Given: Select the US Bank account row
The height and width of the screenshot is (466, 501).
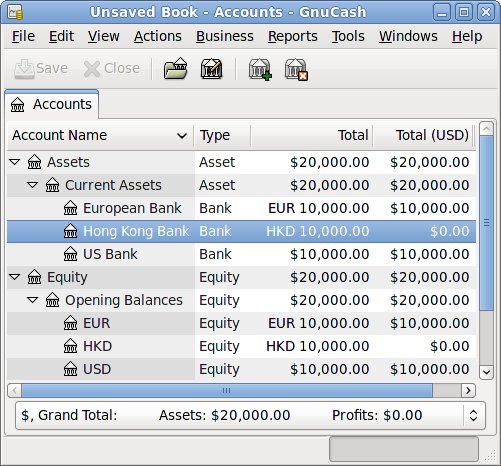Looking at the screenshot, I should point(241,254).
